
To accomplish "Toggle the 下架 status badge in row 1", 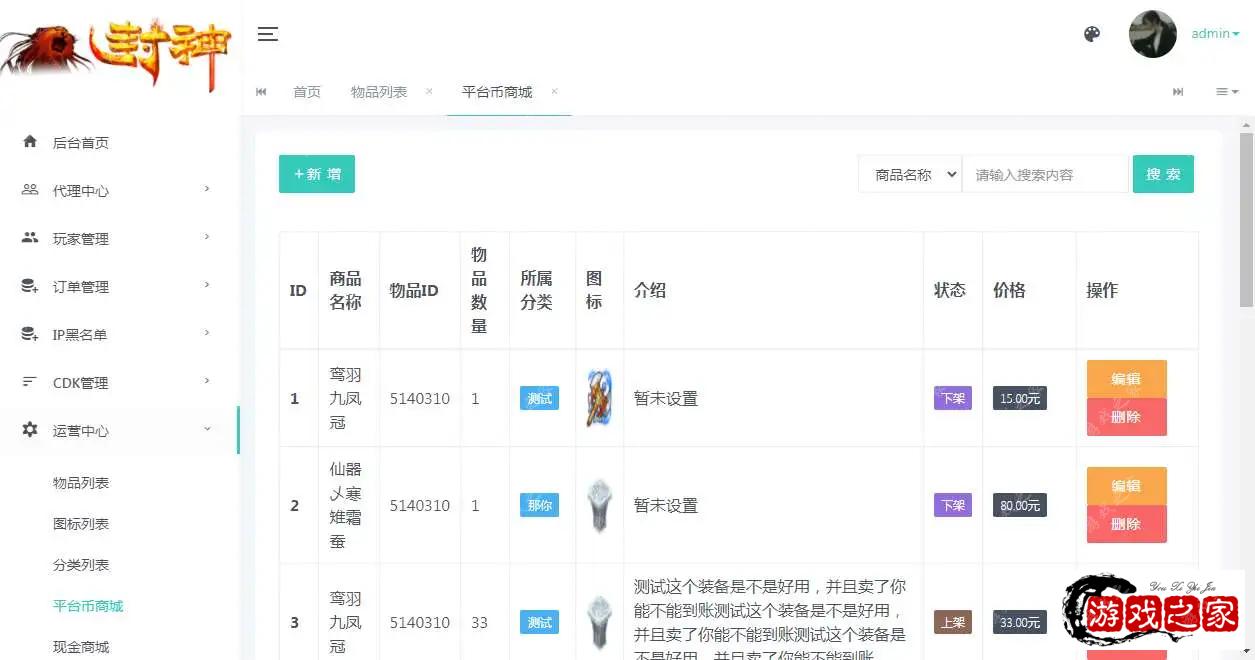I will 952,398.
